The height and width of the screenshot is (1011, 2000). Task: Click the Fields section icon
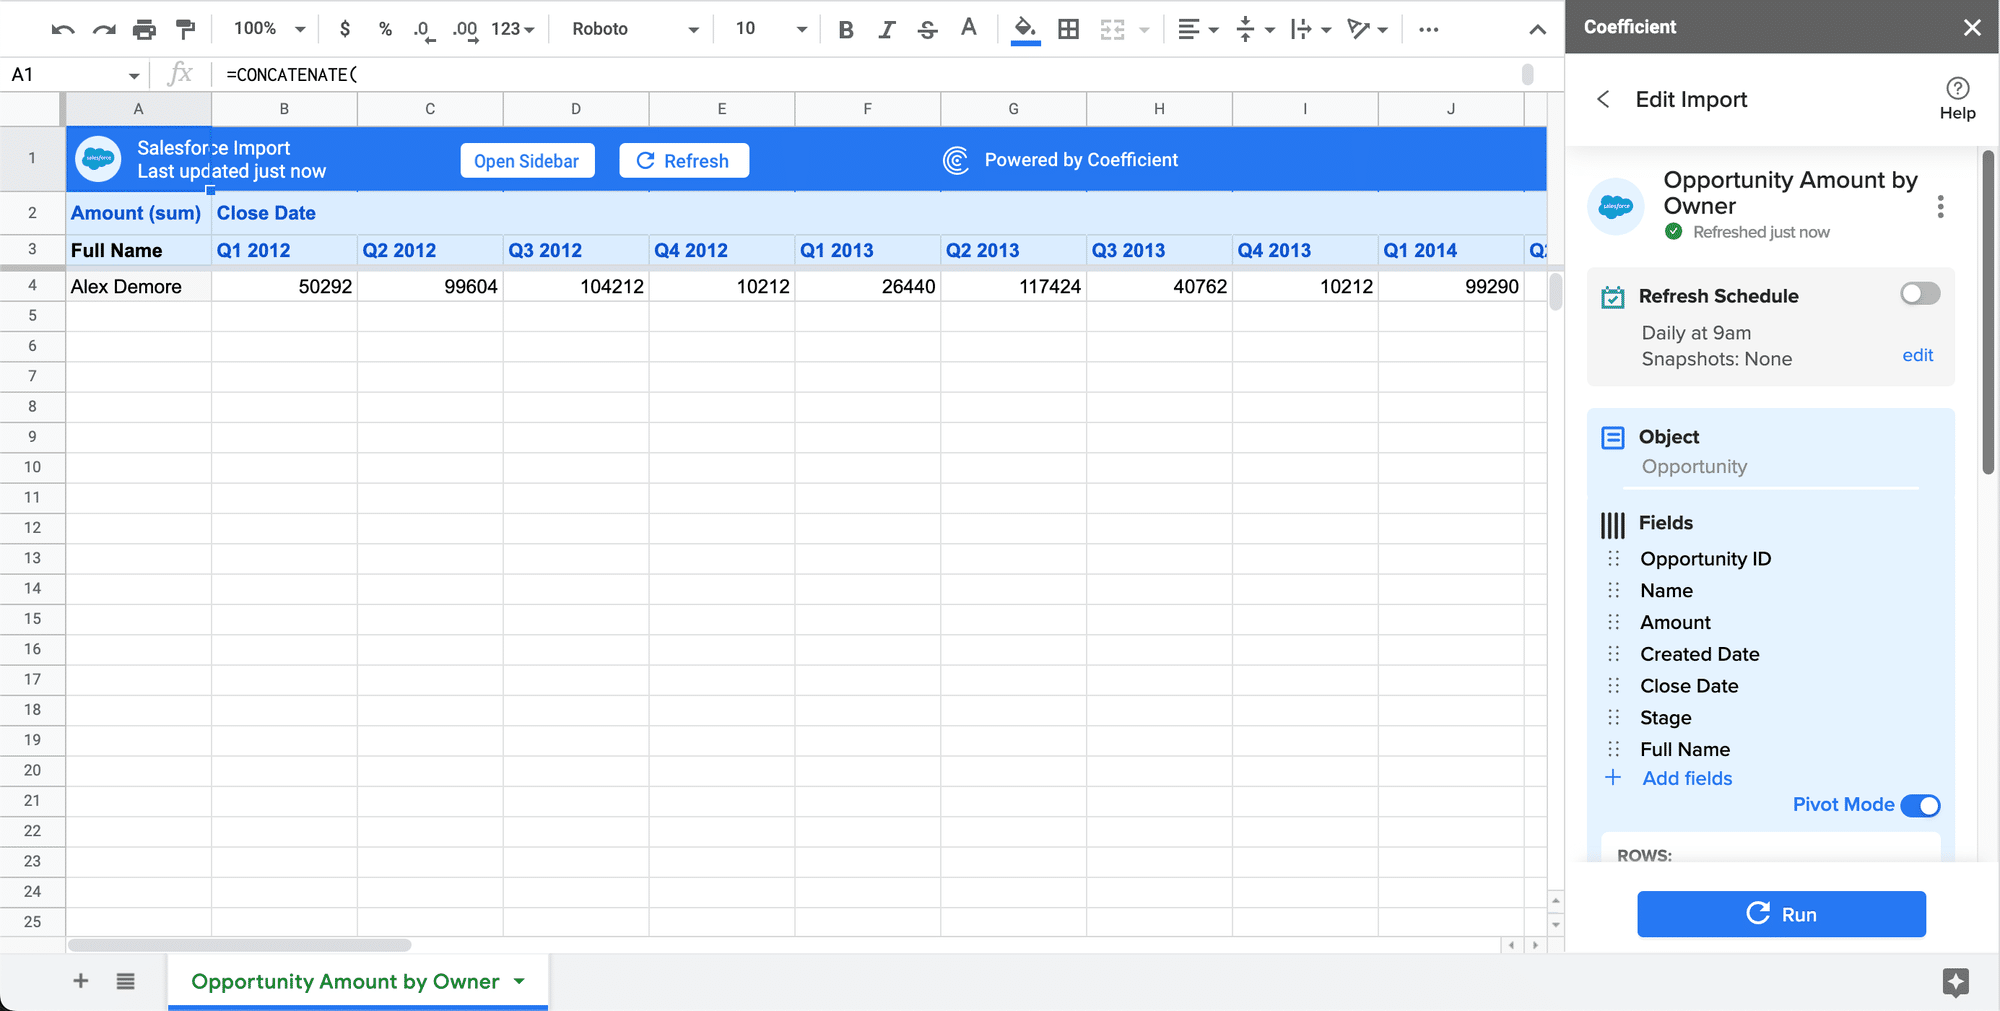(x=1613, y=525)
